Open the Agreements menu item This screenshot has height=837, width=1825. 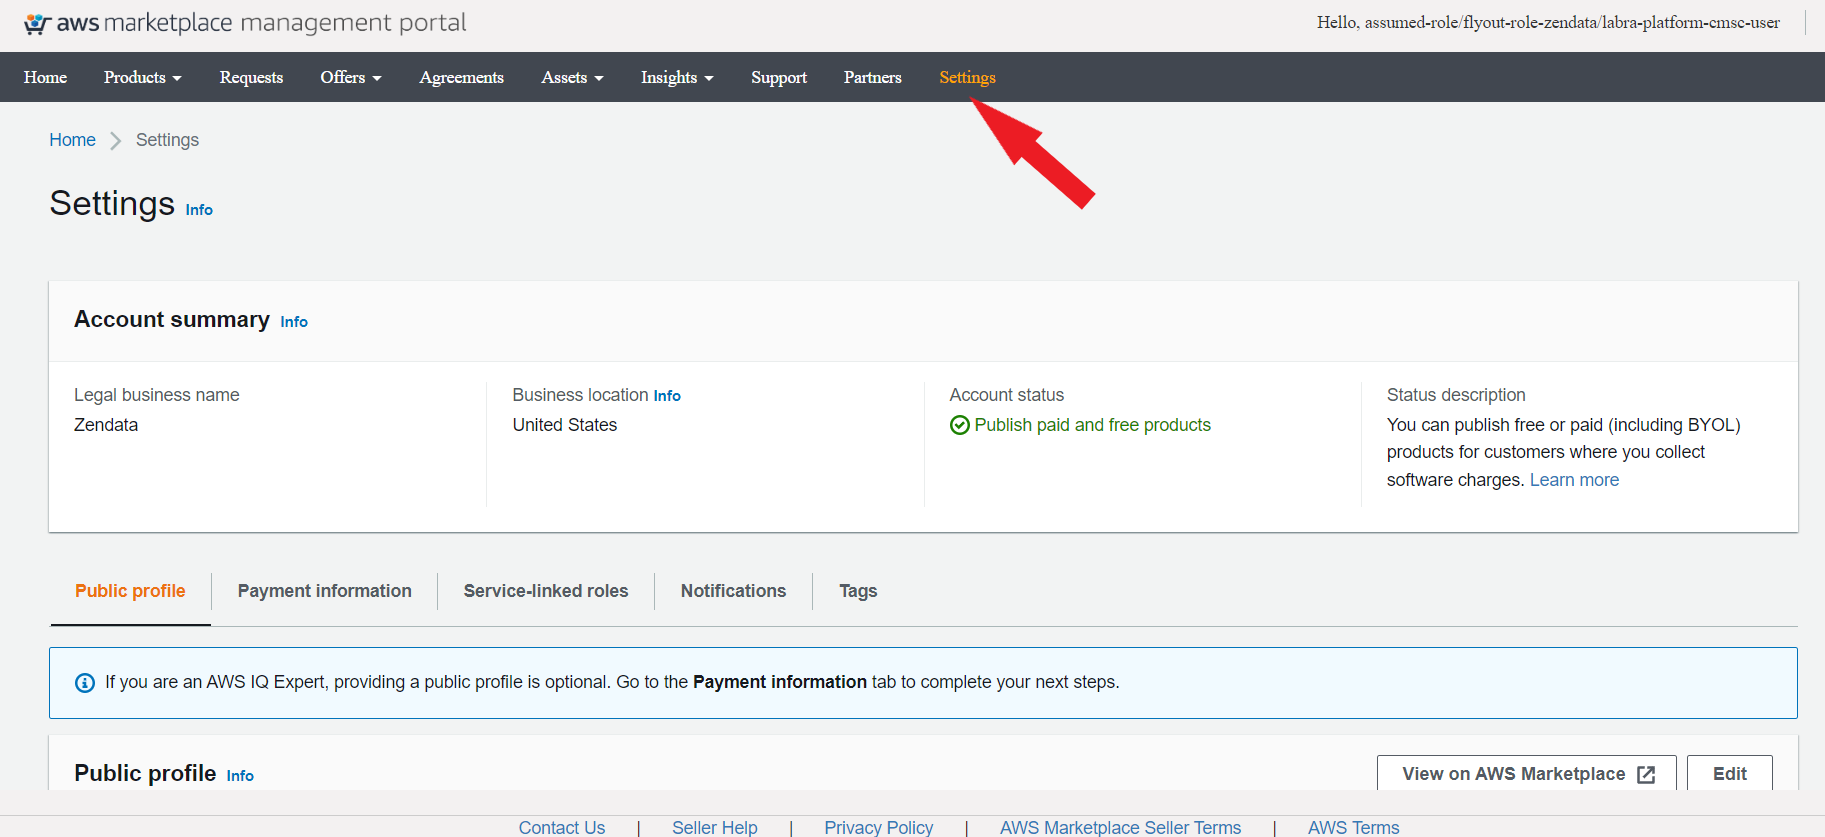point(461,77)
